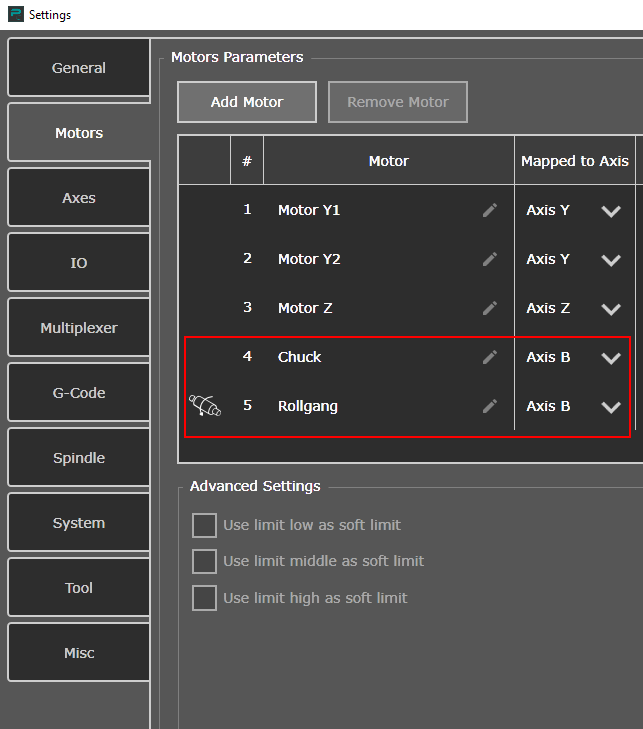Check Use limit high as soft limit
Image resolution: width=643 pixels, height=729 pixels.
(204, 598)
